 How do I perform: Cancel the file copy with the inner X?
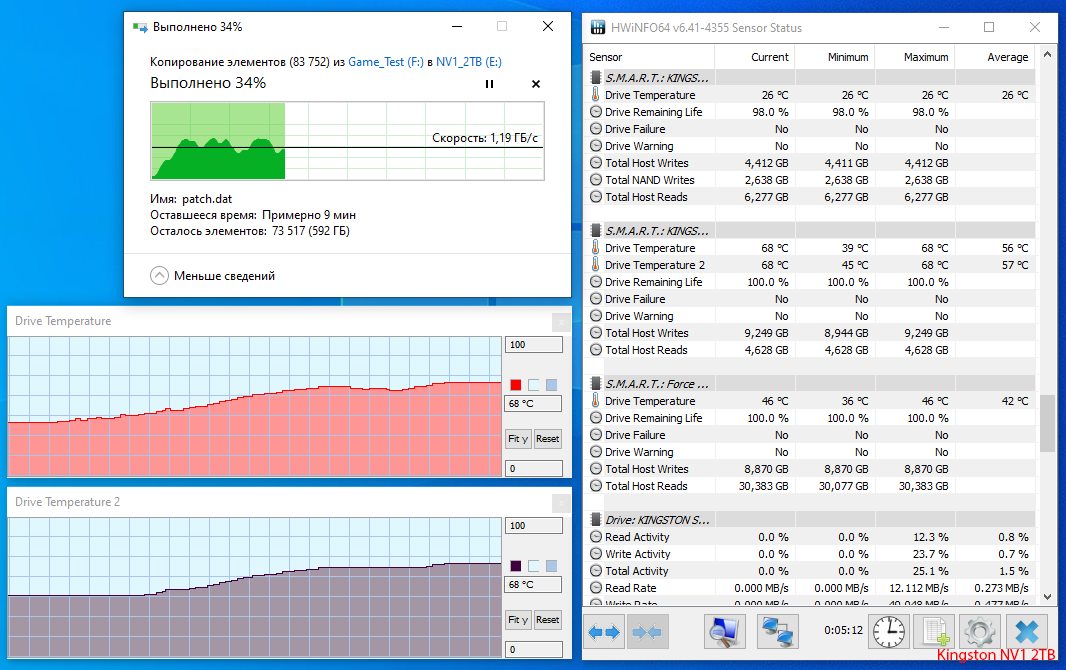pyautogui.click(x=536, y=84)
